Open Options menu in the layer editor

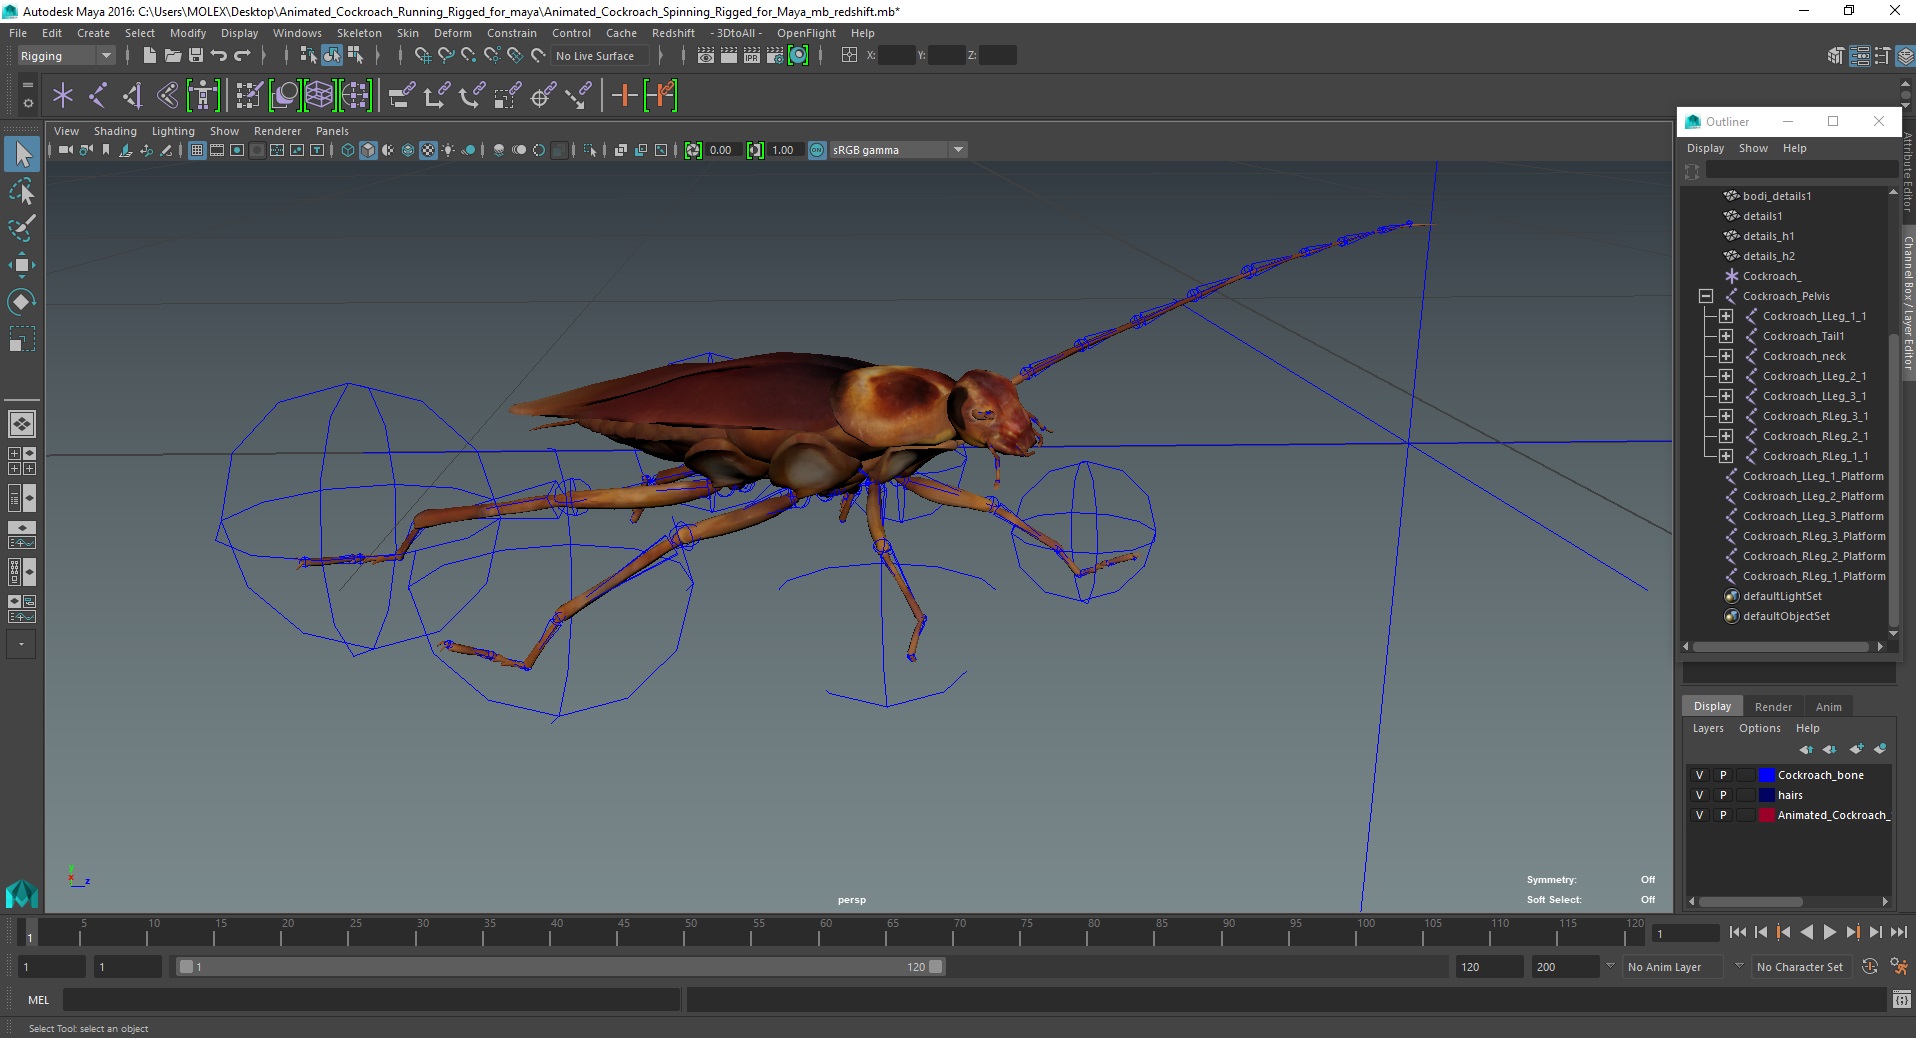coord(1759,728)
